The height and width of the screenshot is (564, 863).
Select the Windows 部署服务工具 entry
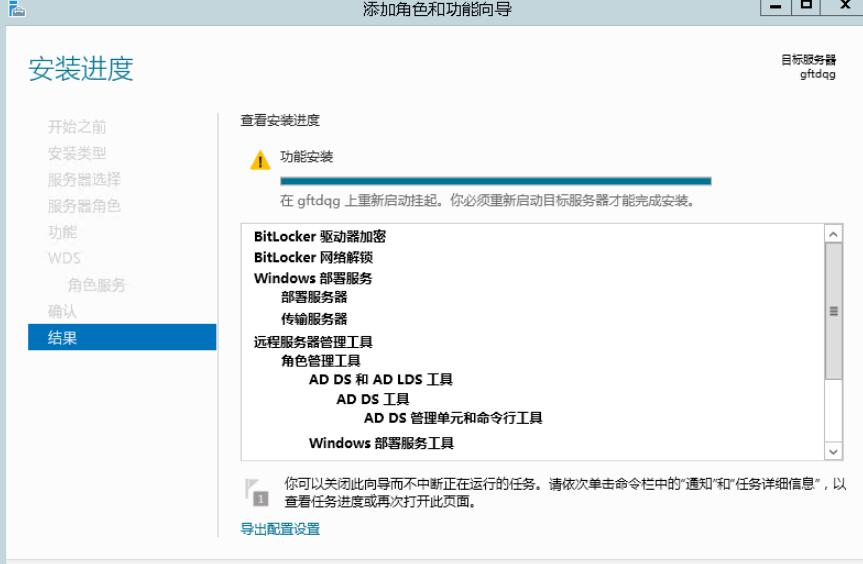[x=381, y=443]
